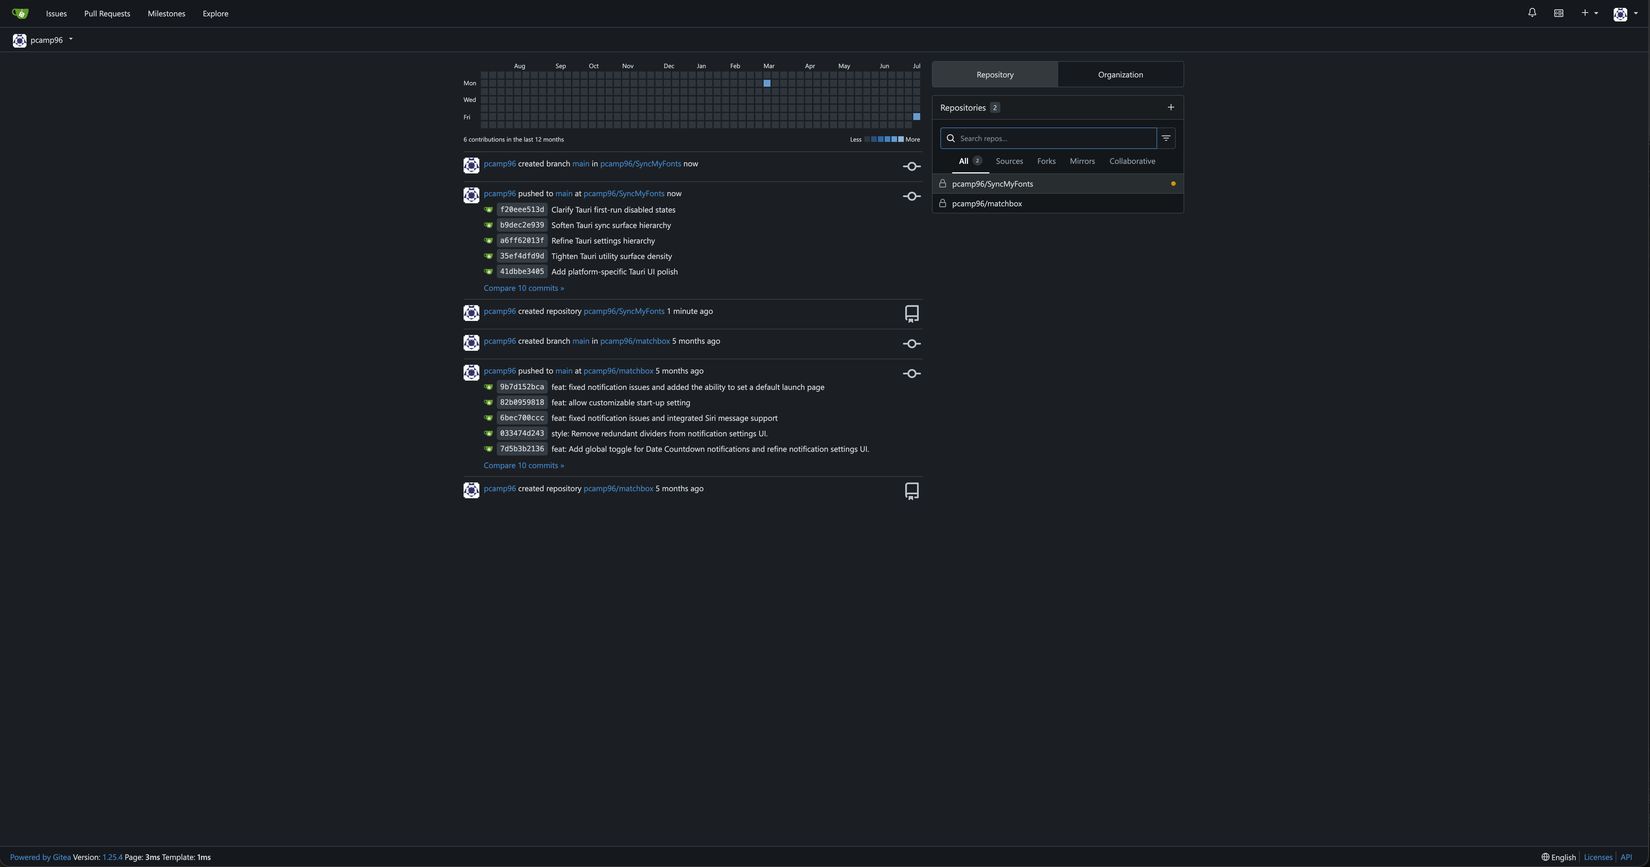Viewport: 1650px width, 867px height.
Task: Click repo icon for created matchbox repository
Action: [x=912, y=491]
